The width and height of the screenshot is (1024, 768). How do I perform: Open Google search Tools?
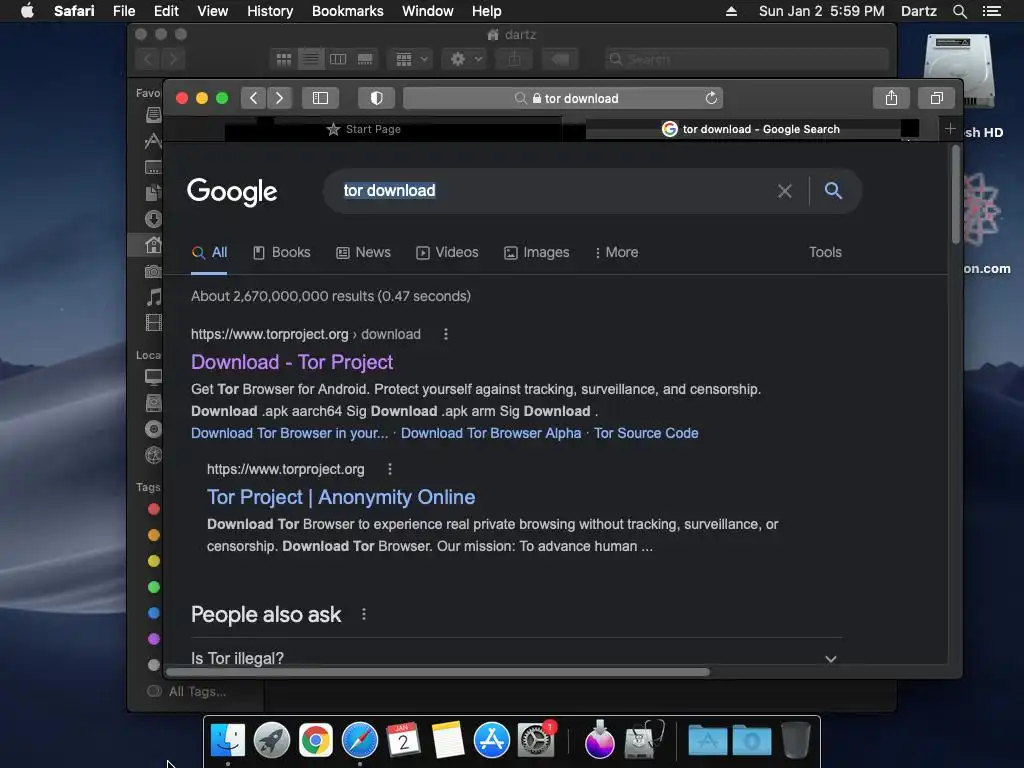825,252
